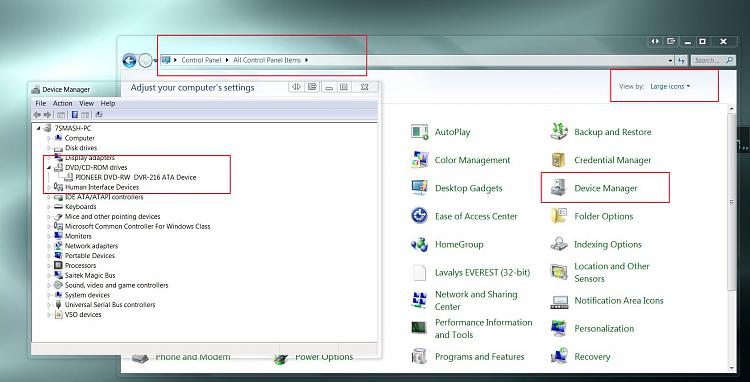
Task: Select Microsoft Common Controller For Windows Class
Action: (137, 226)
